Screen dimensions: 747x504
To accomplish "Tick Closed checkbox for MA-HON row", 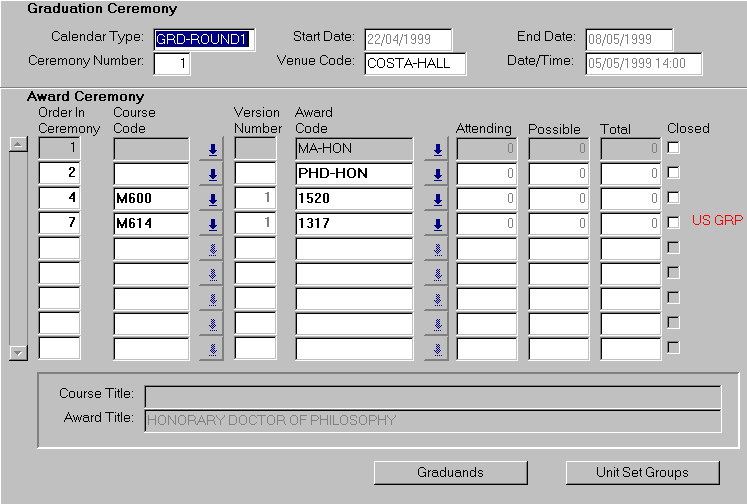I will [x=674, y=148].
